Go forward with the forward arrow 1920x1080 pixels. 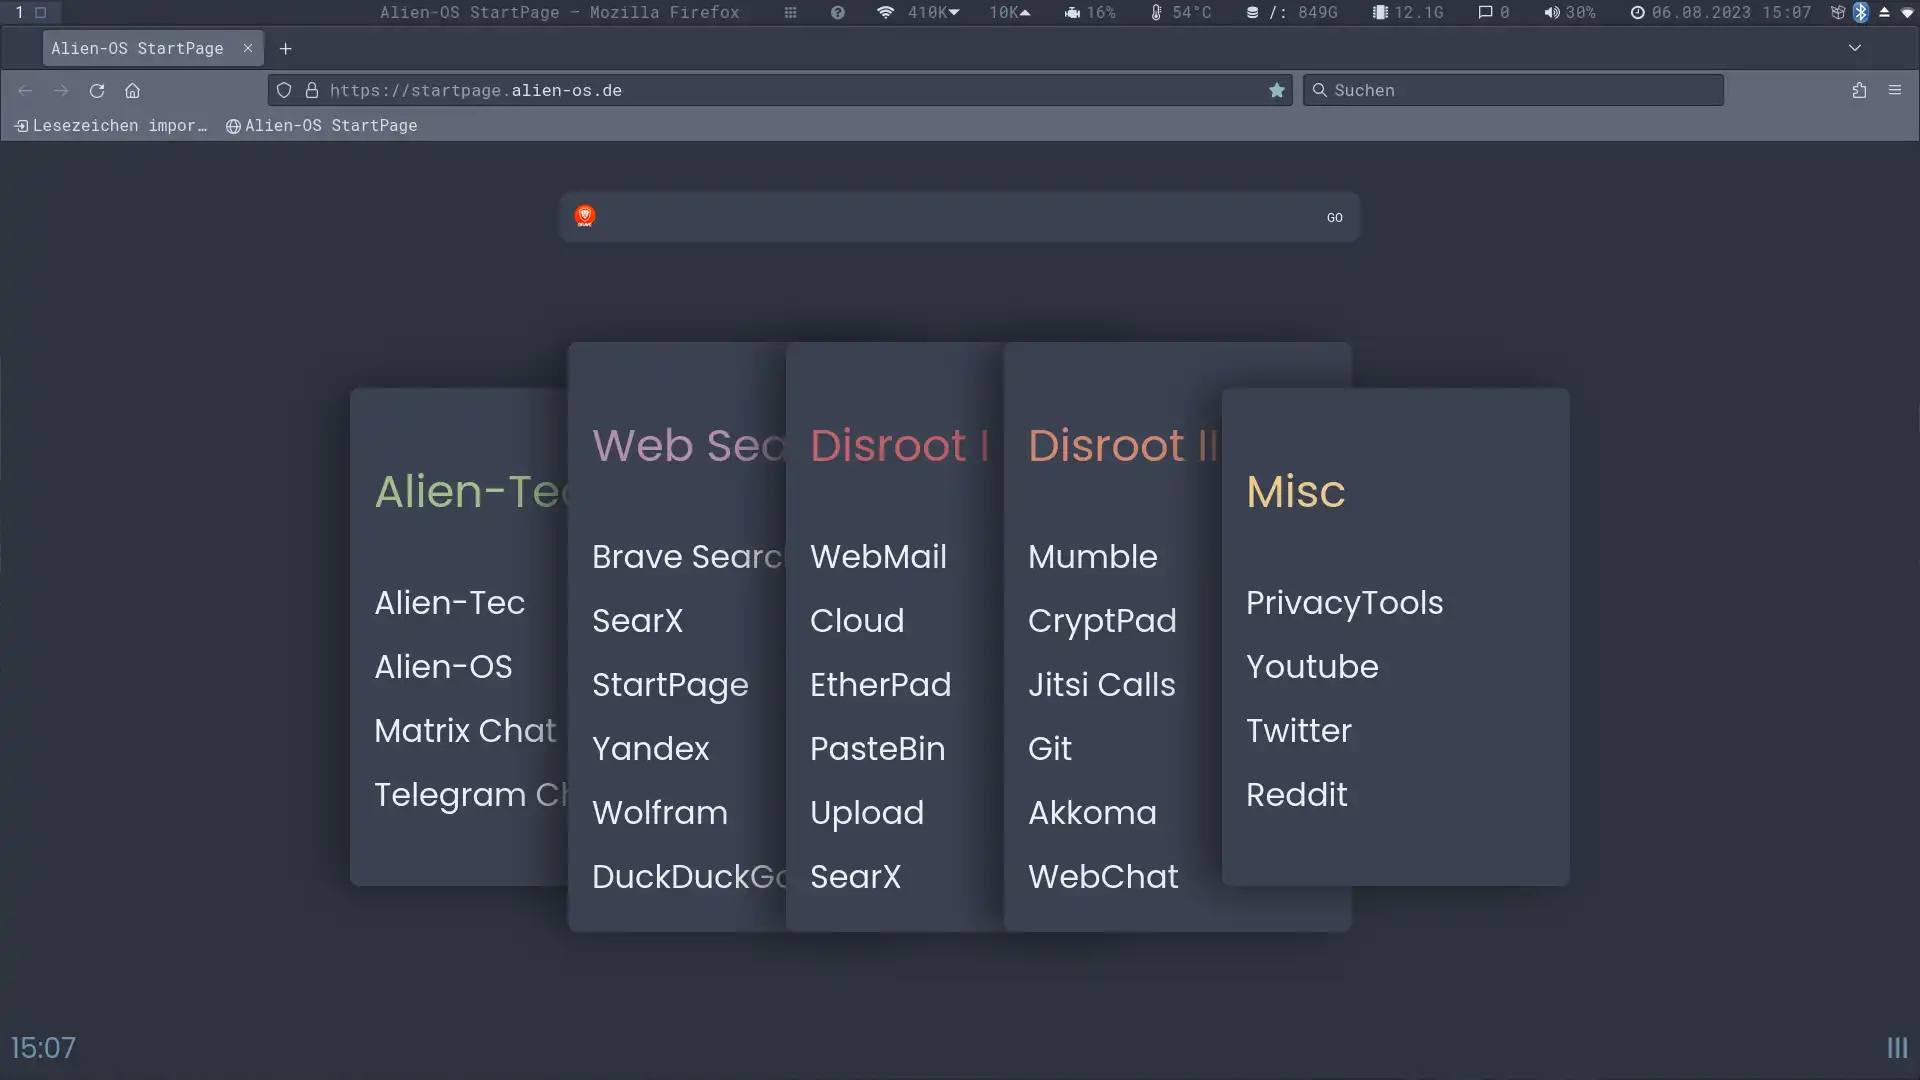tap(61, 90)
